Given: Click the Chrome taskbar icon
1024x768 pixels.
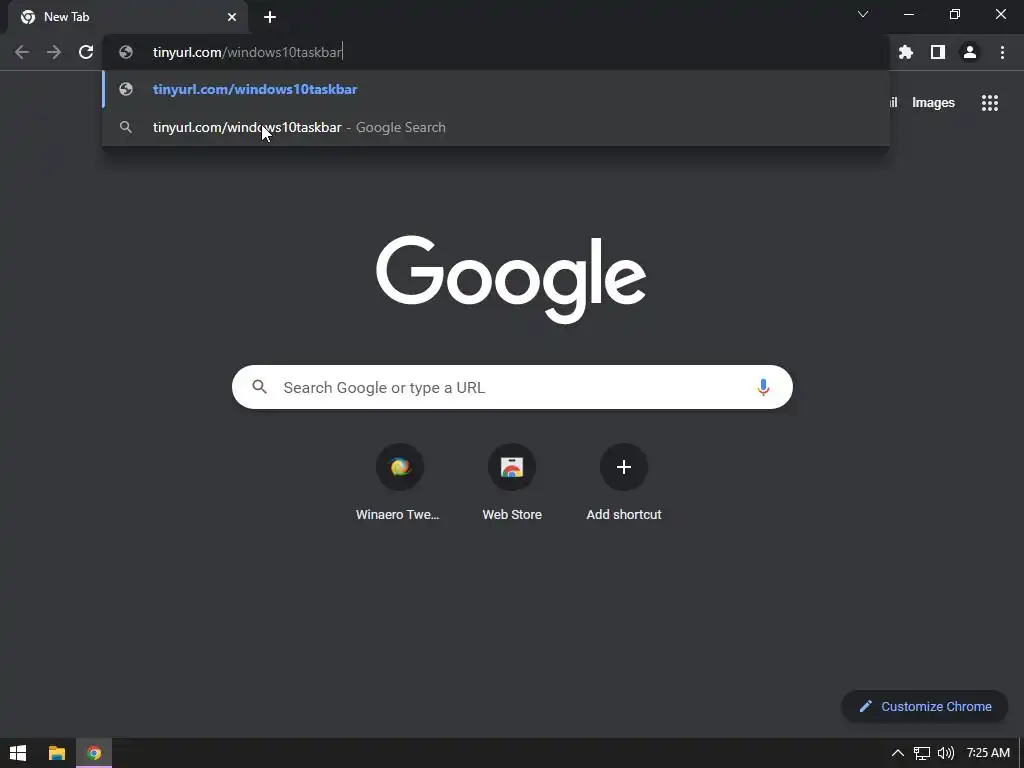Looking at the screenshot, I should tap(94, 753).
